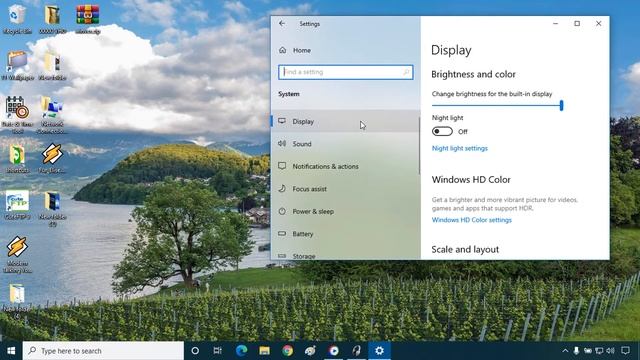Select the WinRAR zip archive desktop icon
The height and width of the screenshot is (360, 640).
coord(88,19)
